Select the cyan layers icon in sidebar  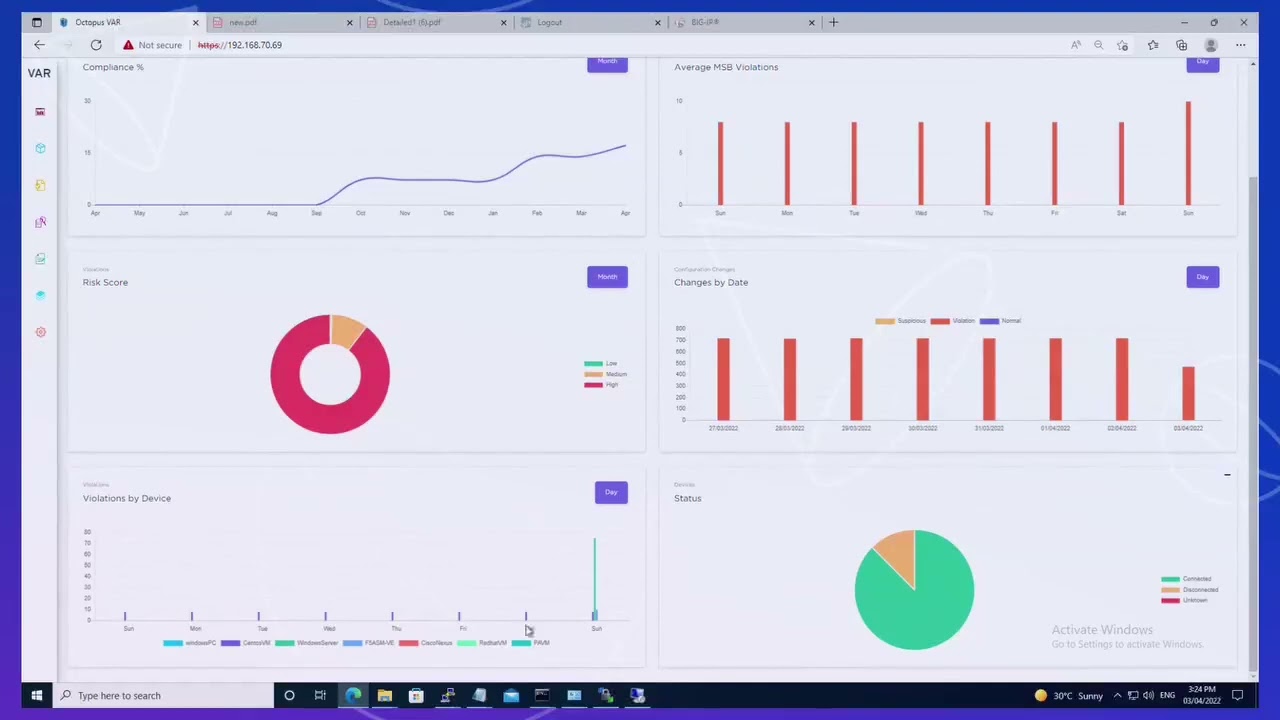click(40, 295)
